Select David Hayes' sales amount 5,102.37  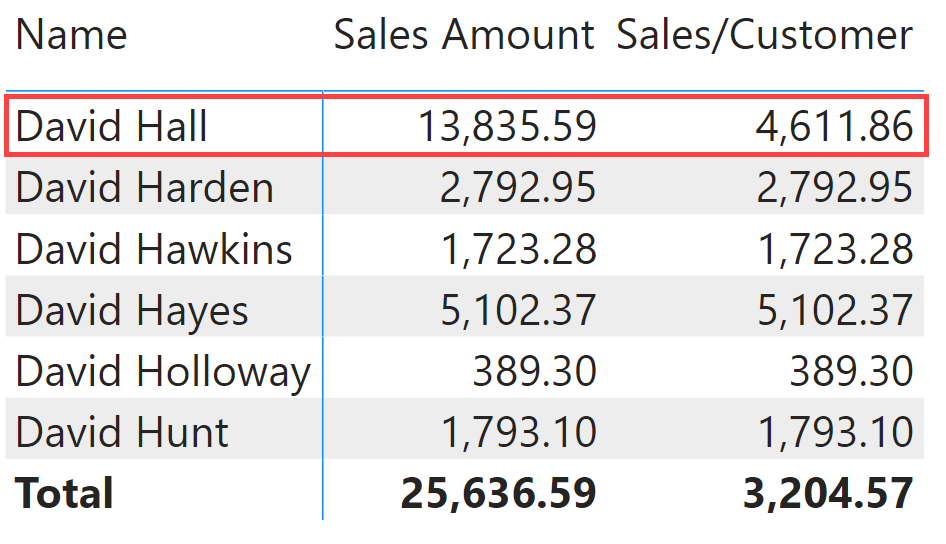click(x=518, y=311)
